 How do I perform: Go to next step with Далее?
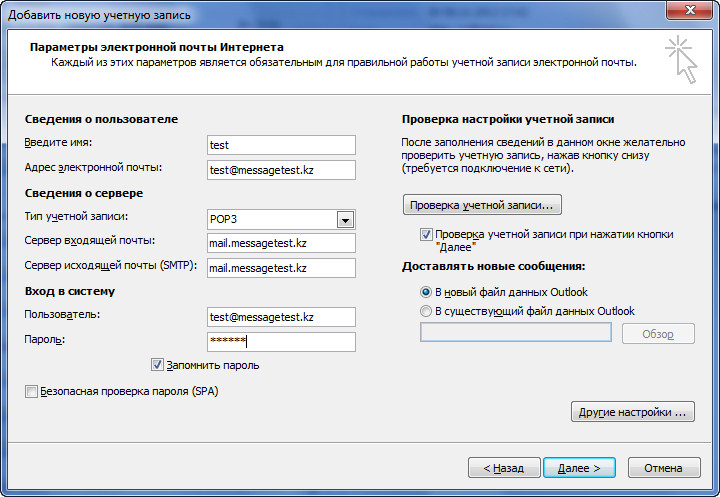tap(579, 468)
